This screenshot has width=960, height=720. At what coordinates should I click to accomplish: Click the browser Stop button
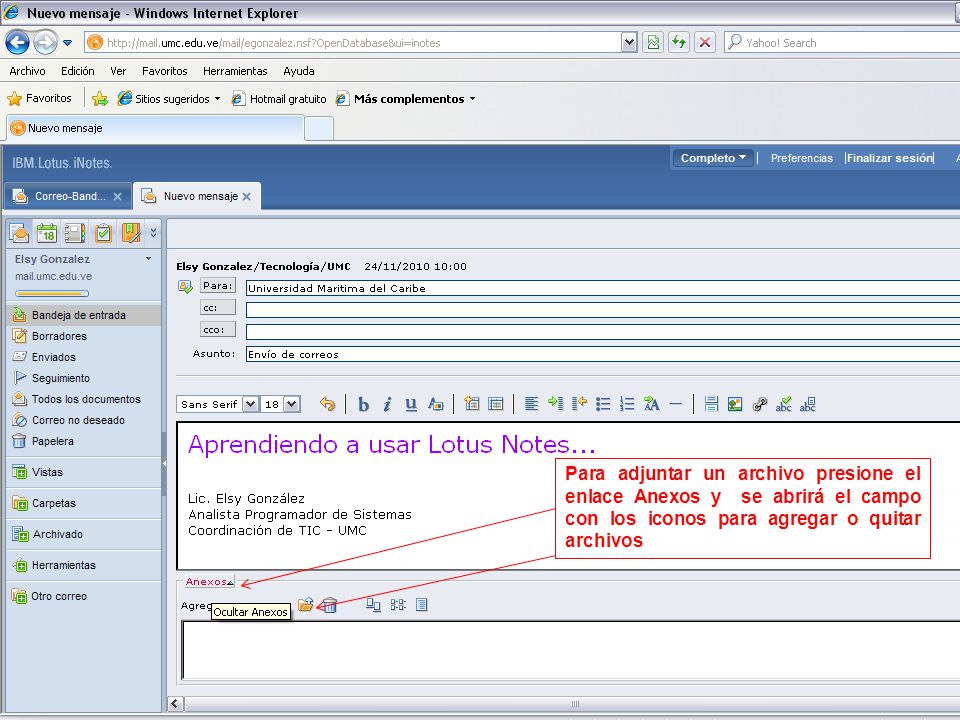(705, 42)
